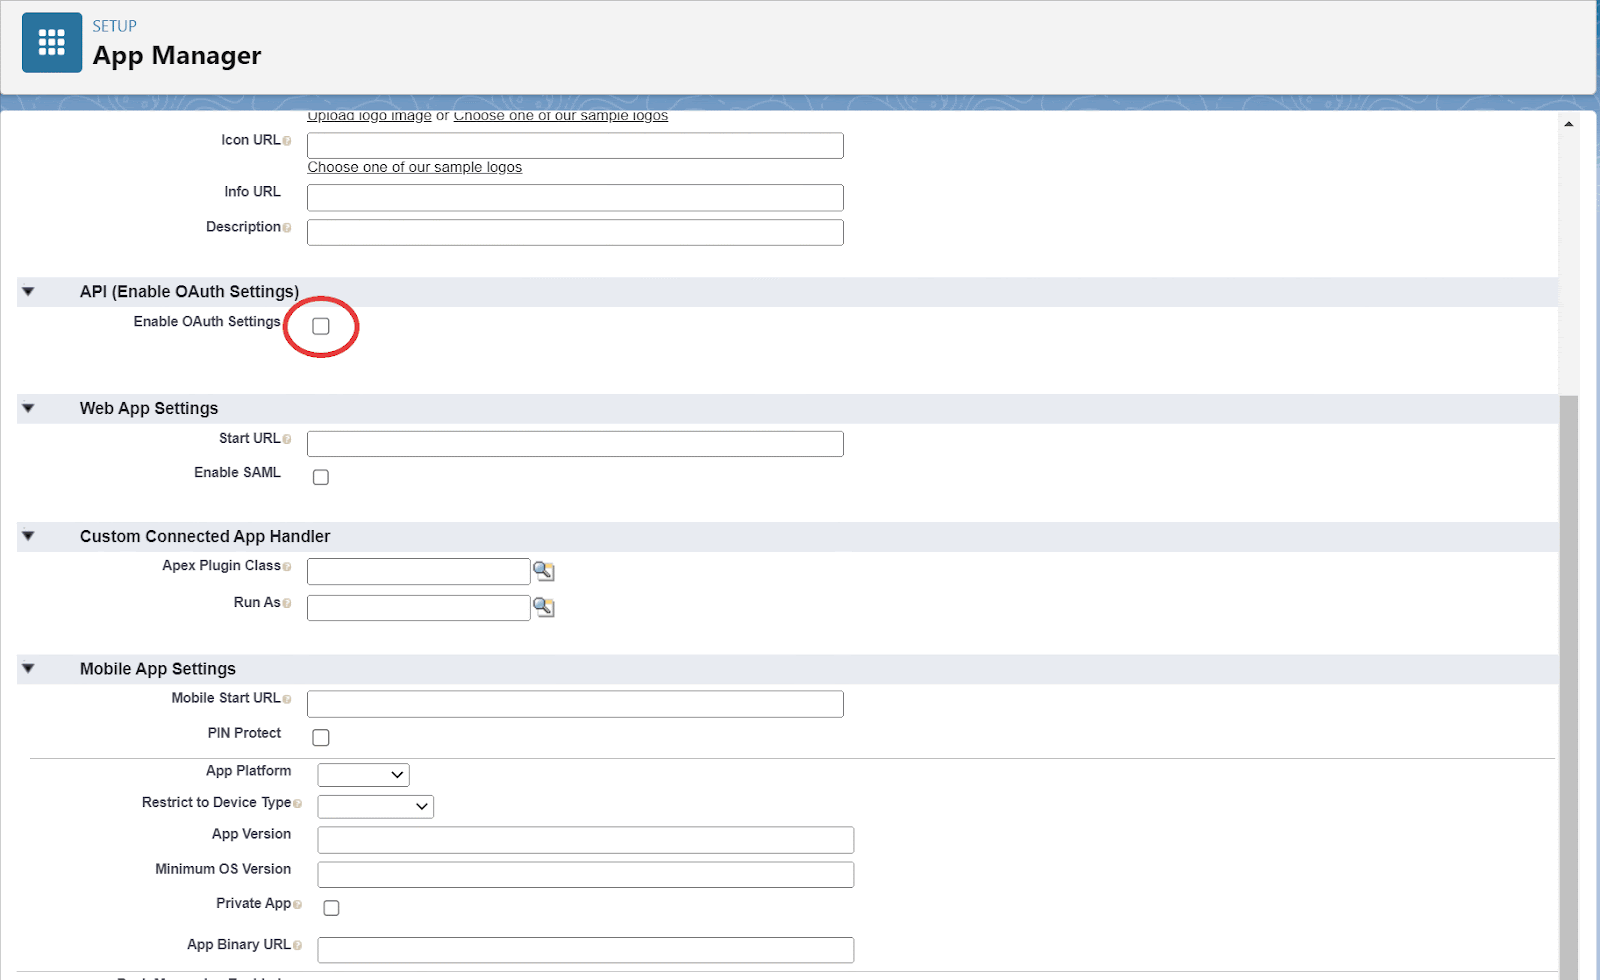Viewport: 1600px width, 980px height.
Task: Open the App Platform dropdown
Action: pos(363,775)
